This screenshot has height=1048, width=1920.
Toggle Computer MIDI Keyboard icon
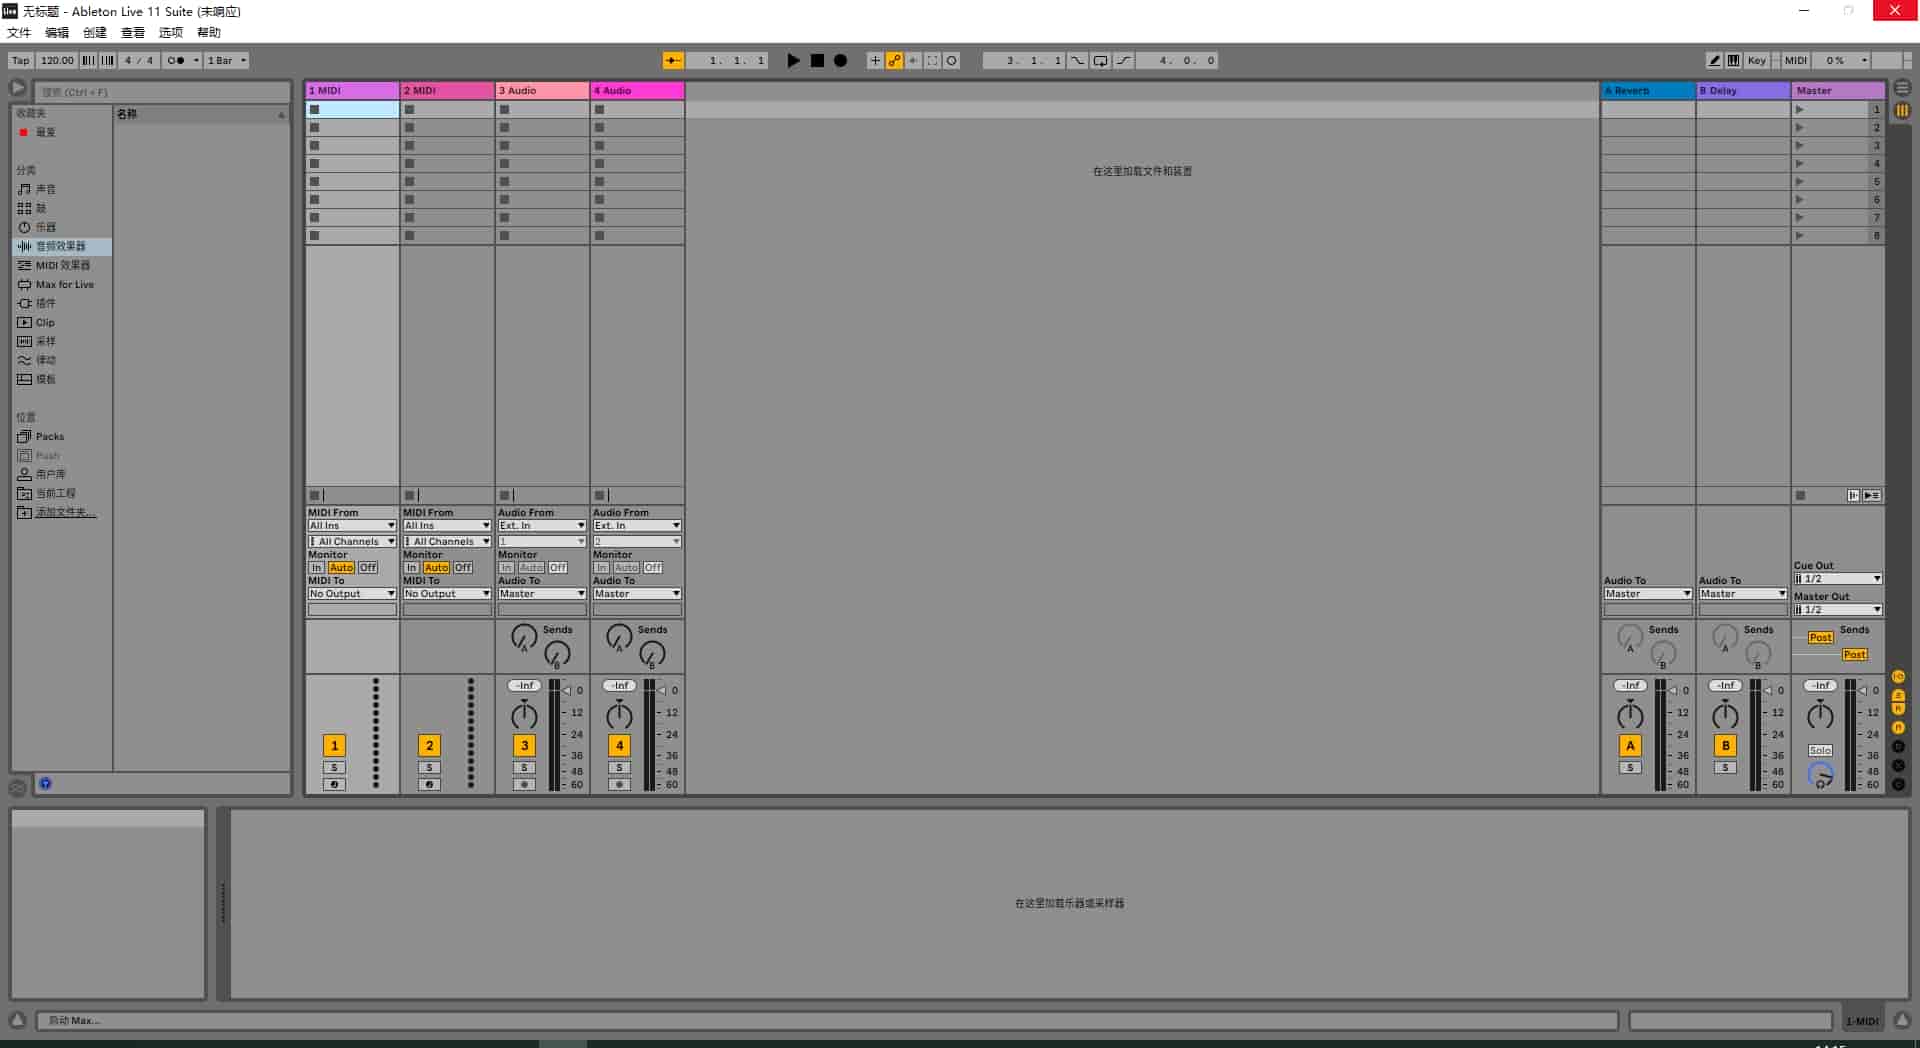[x=1733, y=61]
